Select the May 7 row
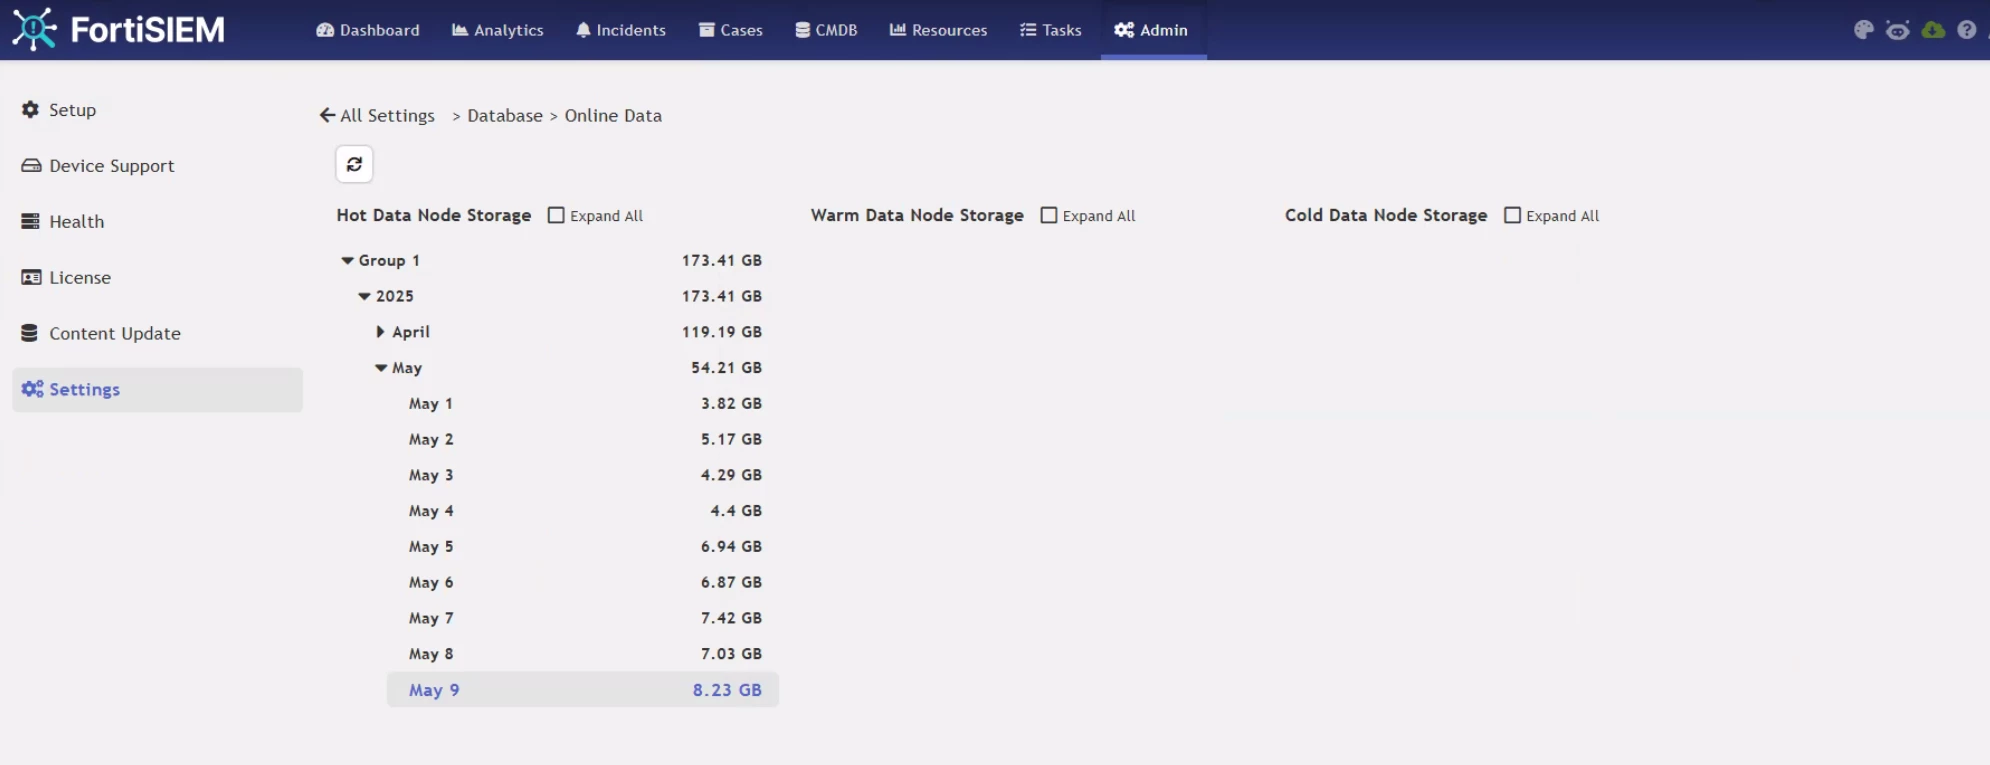This screenshot has width=1990, height=765. point(583,619)
